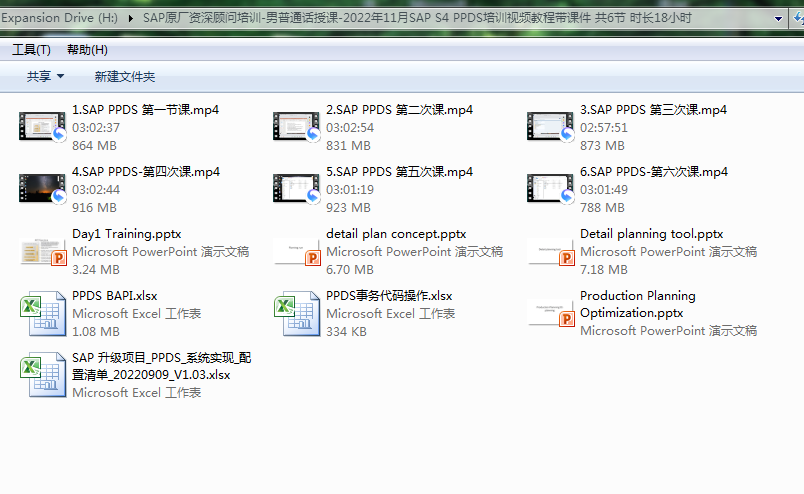Viewport: 804px width, 494px height.
Task: Click the PPDS BAPI.xlsx Excel icon
Action: pos(42,313)
